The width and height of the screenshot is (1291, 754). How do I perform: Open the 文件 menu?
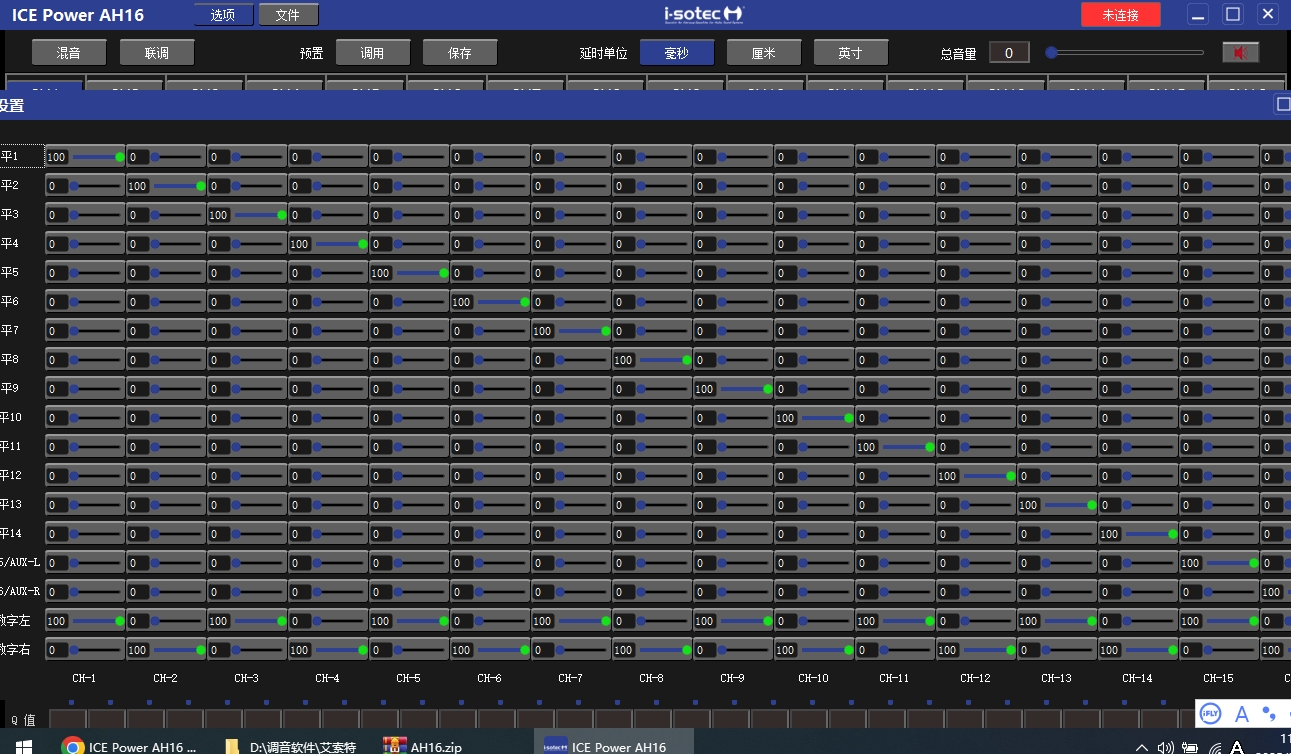[288, 15]
